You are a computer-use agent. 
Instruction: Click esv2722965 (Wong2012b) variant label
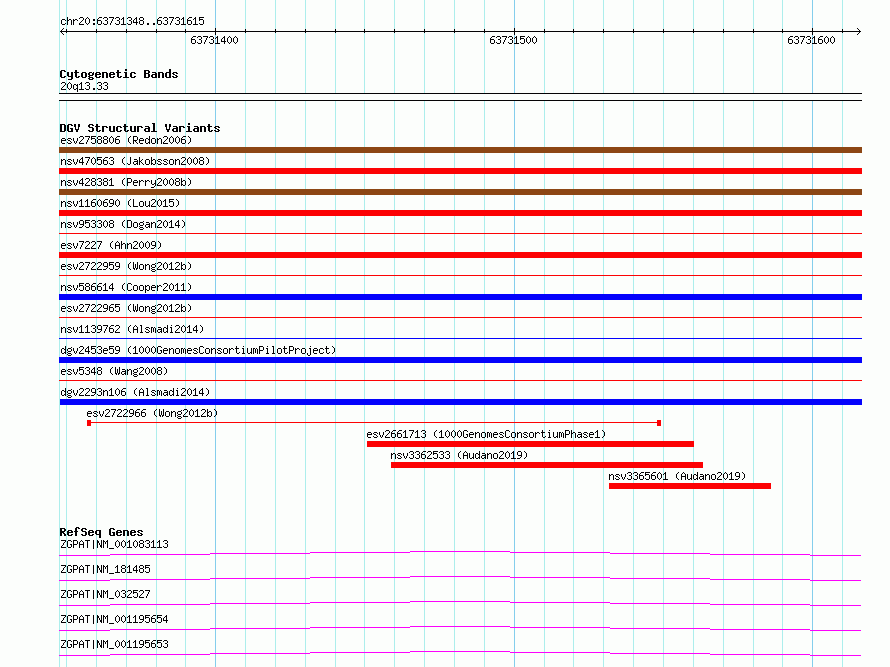tap(126, 308)
